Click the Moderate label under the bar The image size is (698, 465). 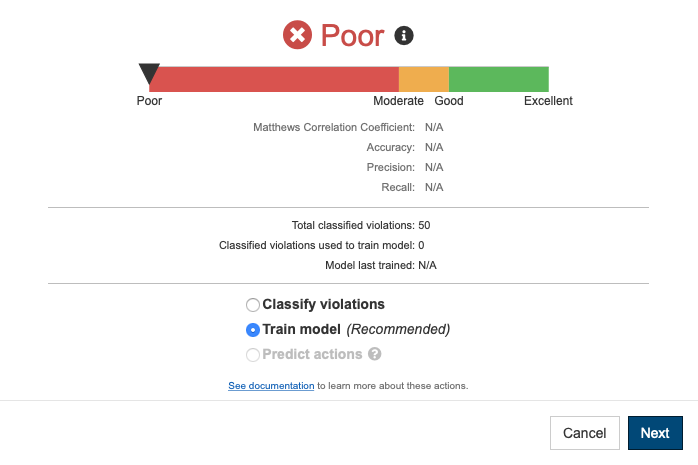tap(398, 101)
